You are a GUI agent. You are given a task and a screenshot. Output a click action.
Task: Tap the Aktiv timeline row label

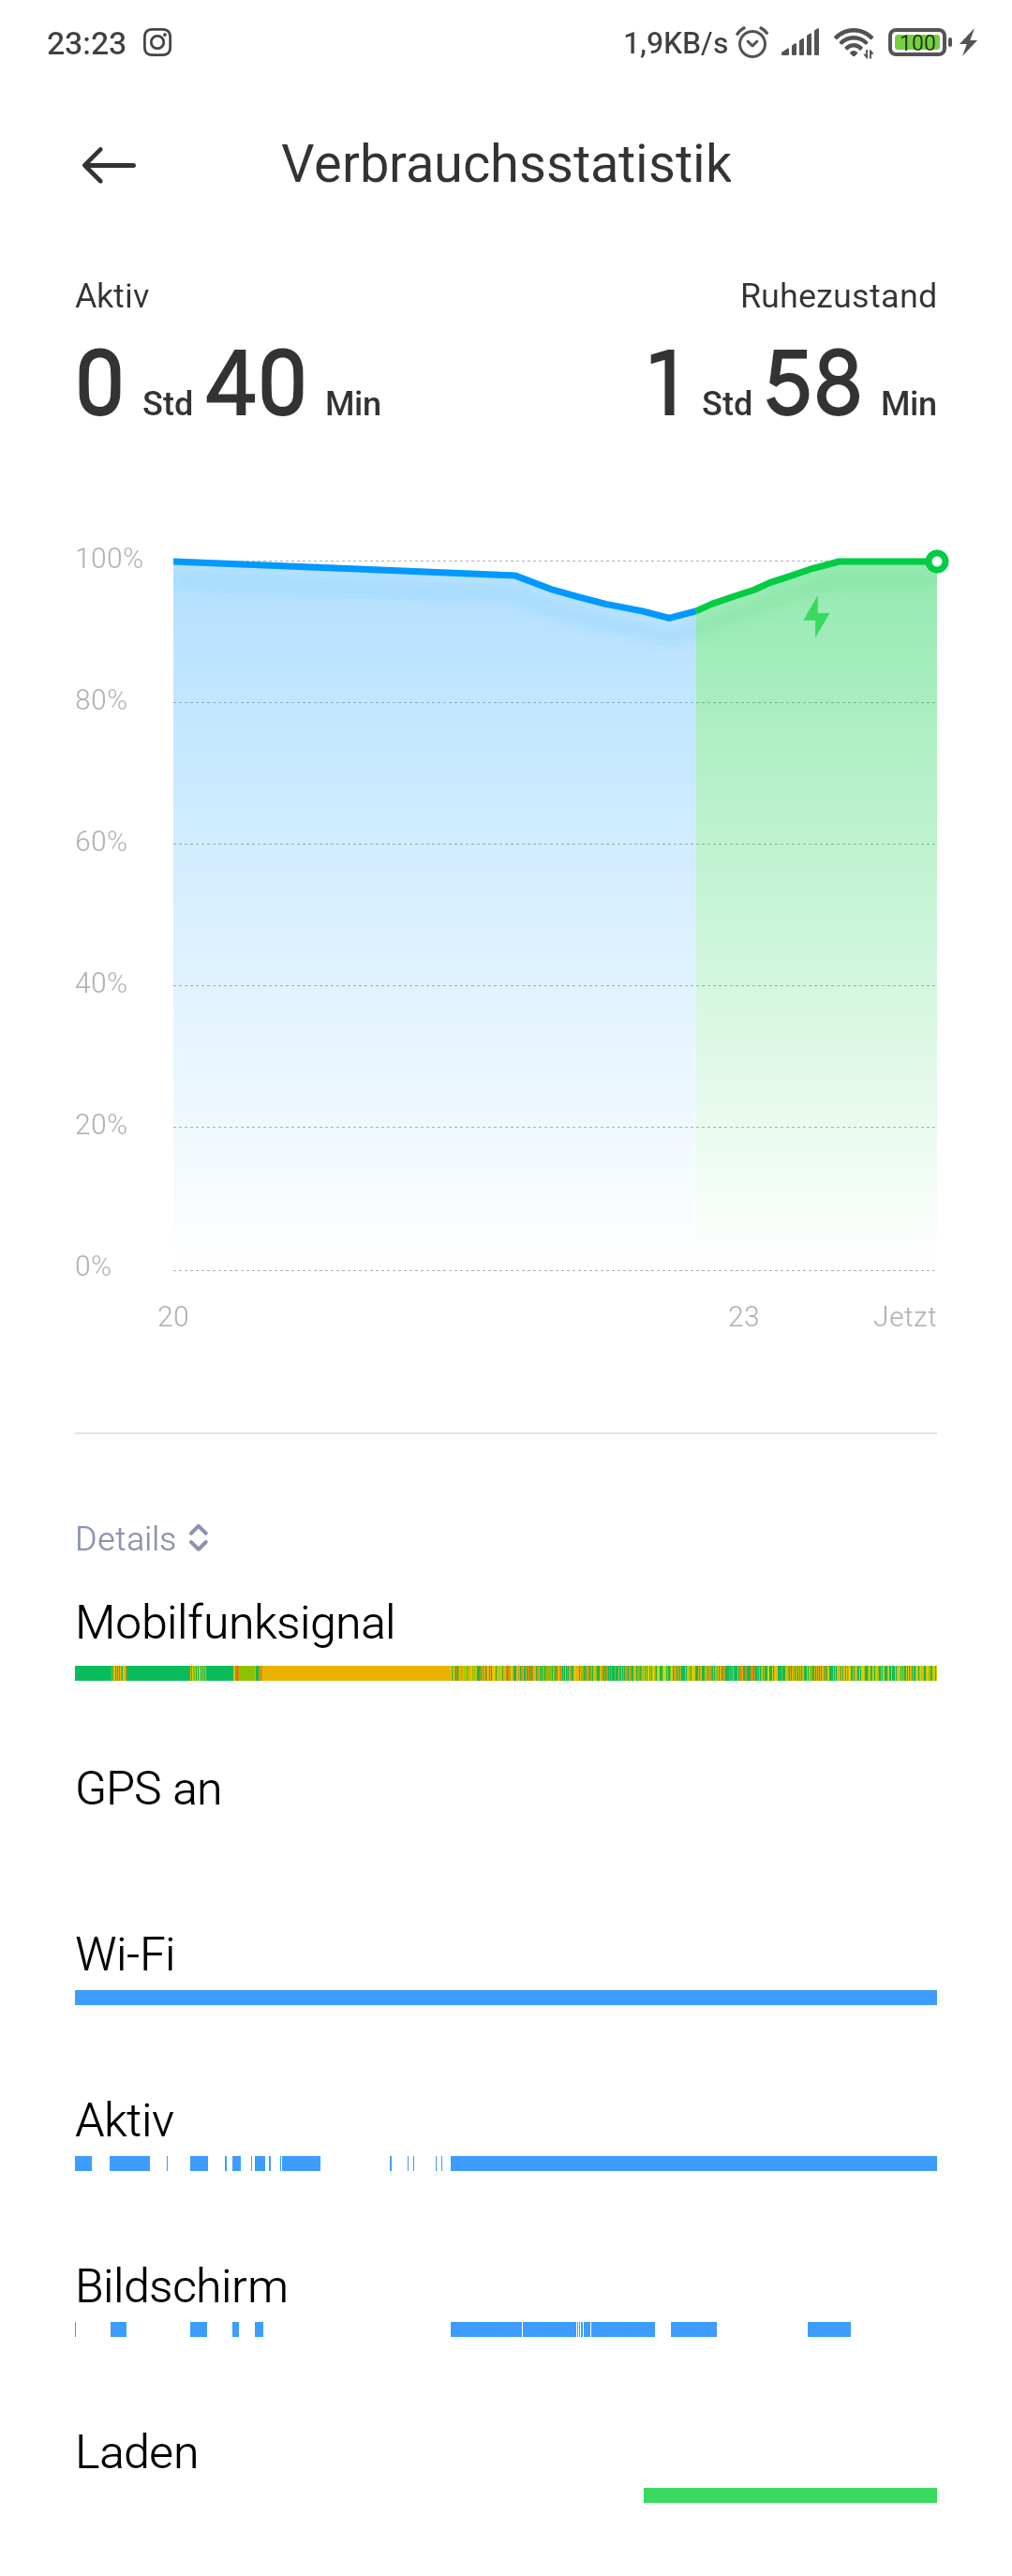coord(125,2119)
